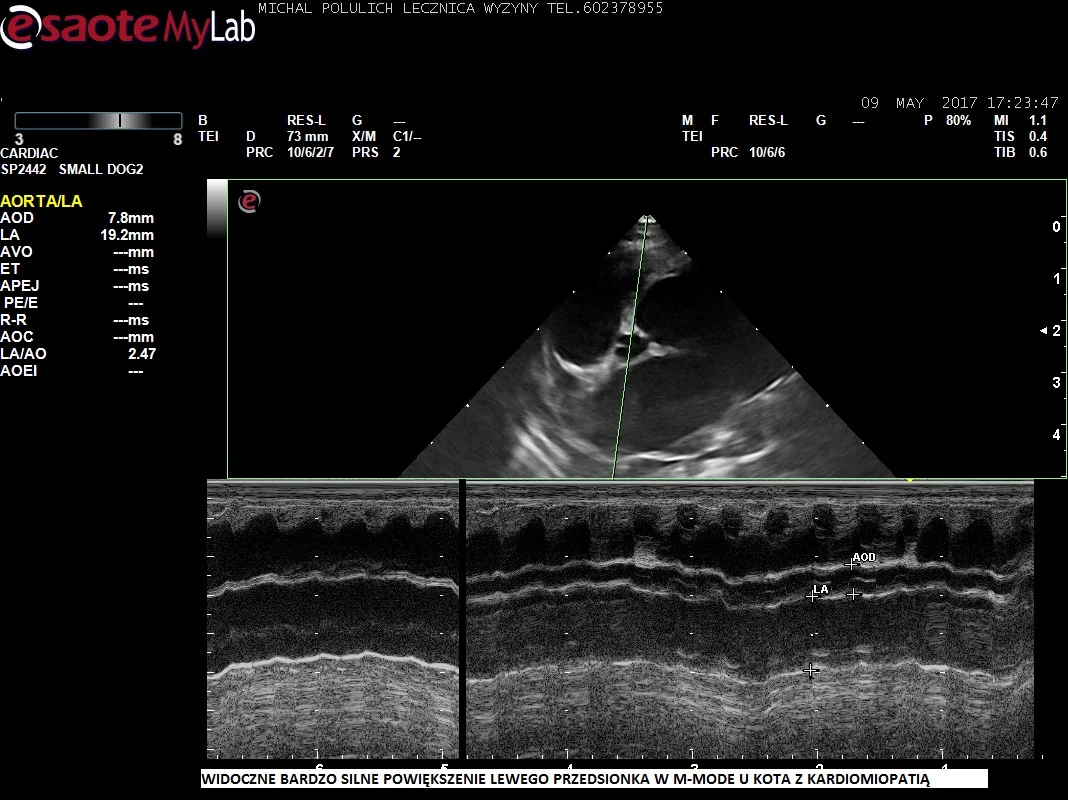
Task: Click the focus arrow at depth 2
Action: point(1044,330)
